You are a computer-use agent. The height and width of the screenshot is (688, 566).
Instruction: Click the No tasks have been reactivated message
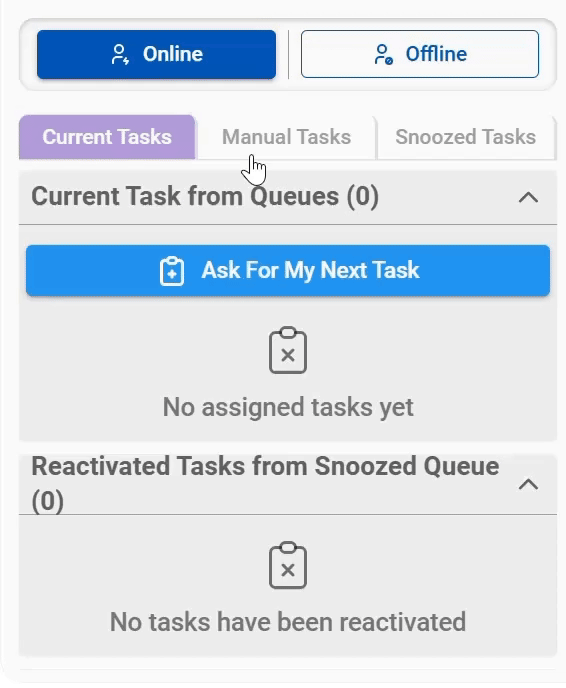[x=288, y=622]
